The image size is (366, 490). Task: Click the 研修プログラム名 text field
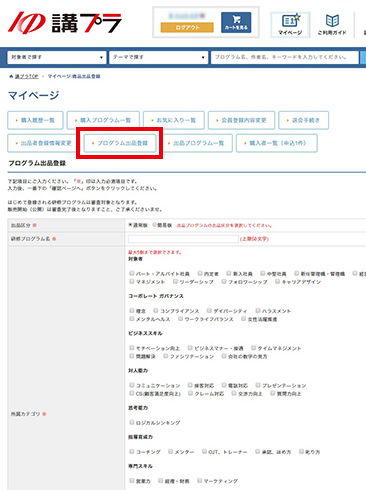pos(183,239)
